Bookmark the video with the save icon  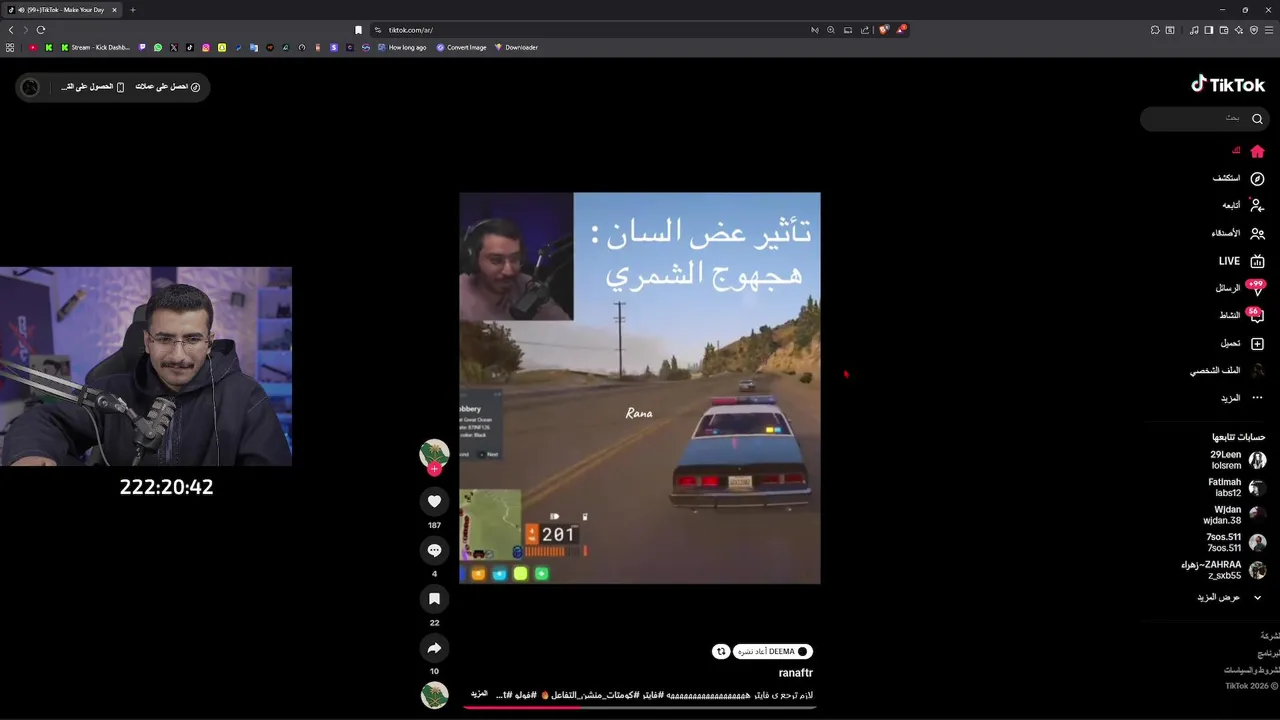[434, 599]
